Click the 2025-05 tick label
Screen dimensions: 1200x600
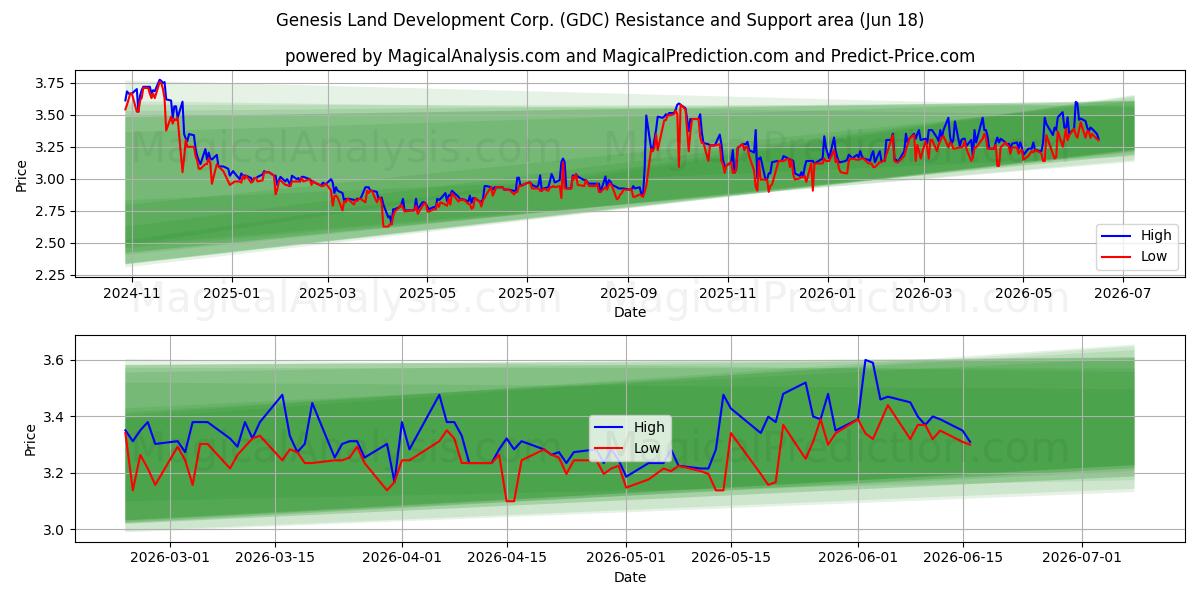tap(427, 293)
